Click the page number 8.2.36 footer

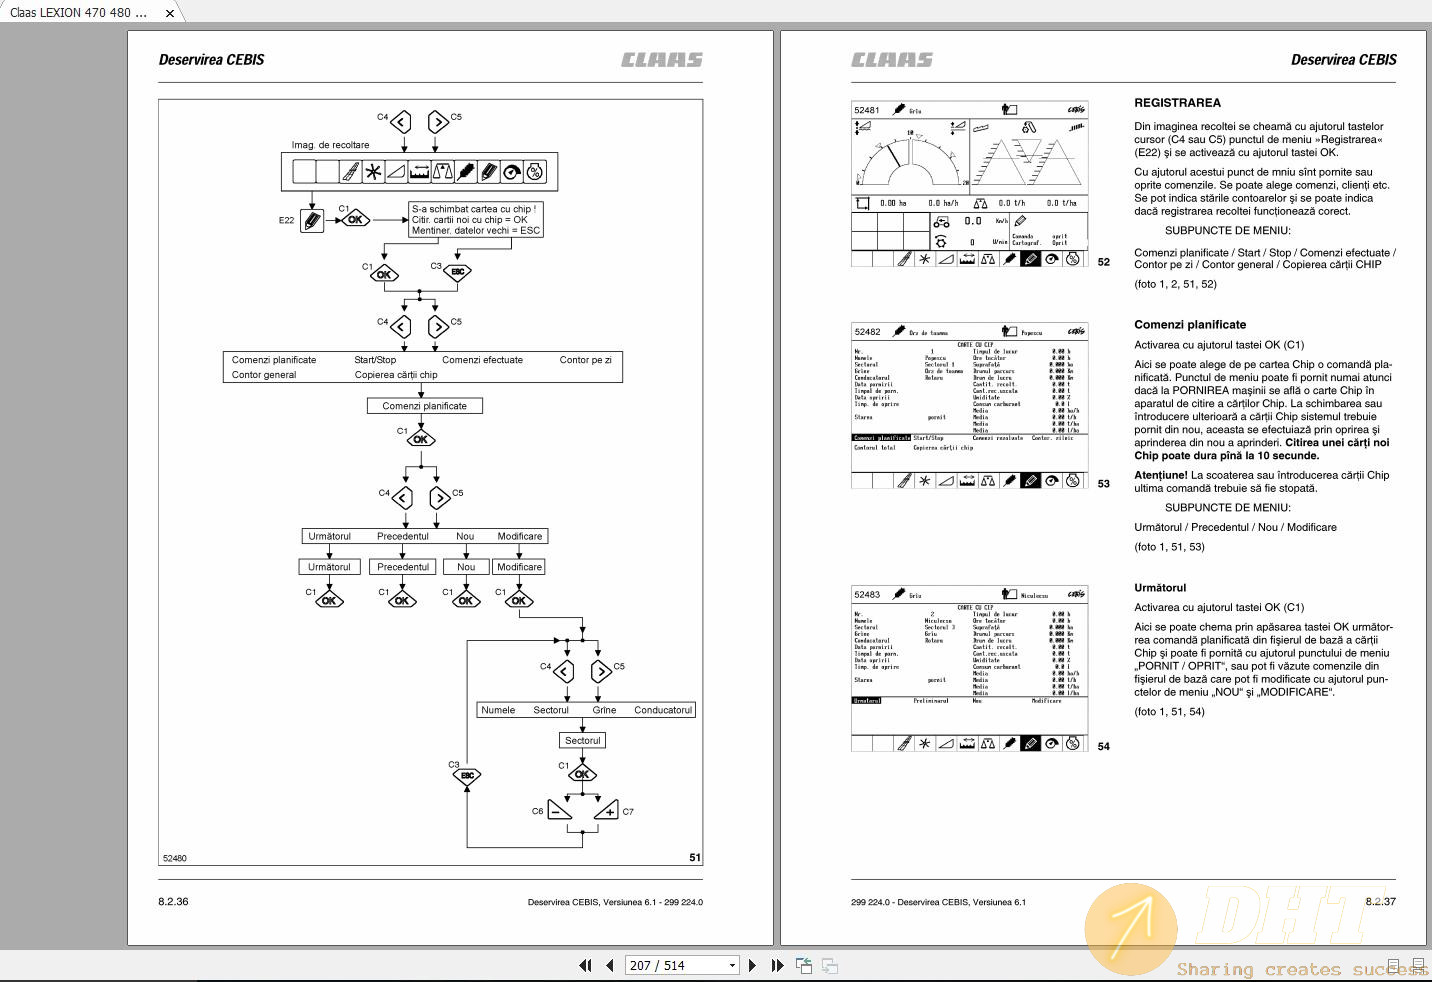[x=173, y=902]
